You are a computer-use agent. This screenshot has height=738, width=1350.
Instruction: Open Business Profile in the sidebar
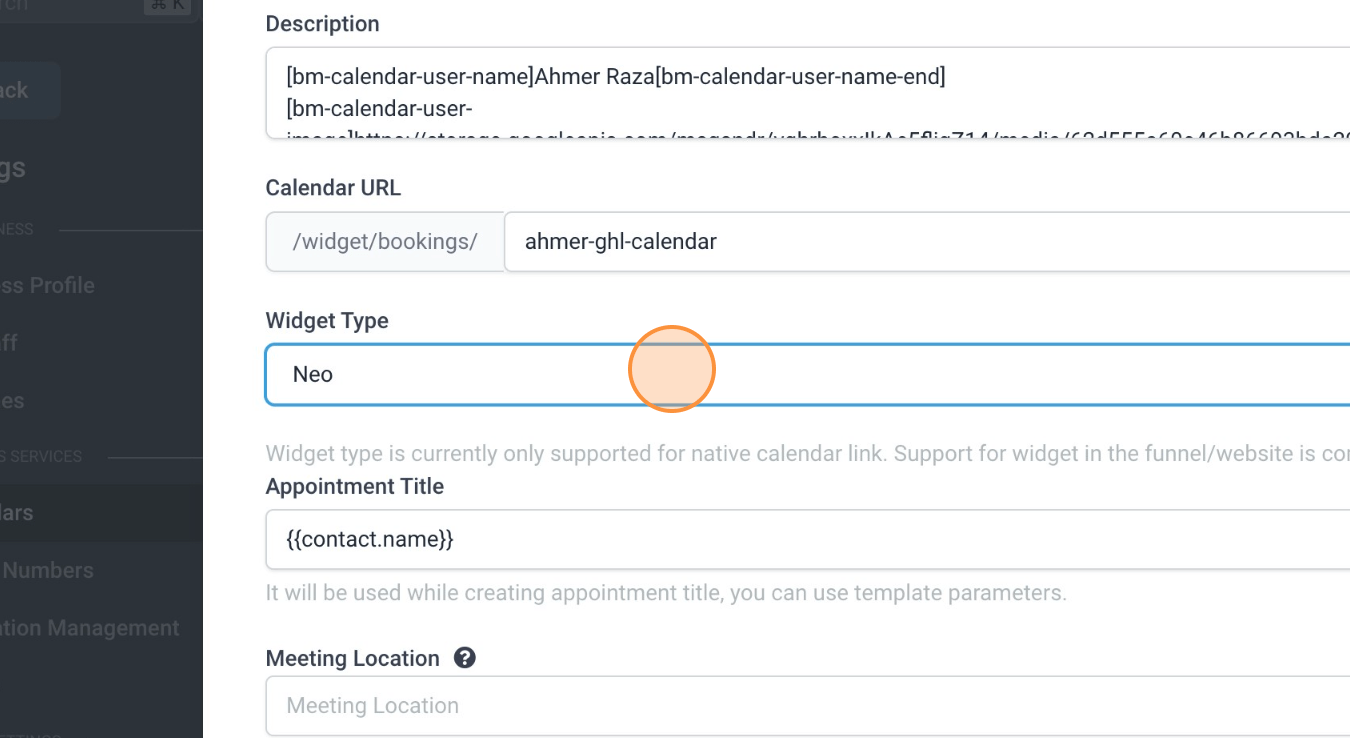(x=48, y=286)
